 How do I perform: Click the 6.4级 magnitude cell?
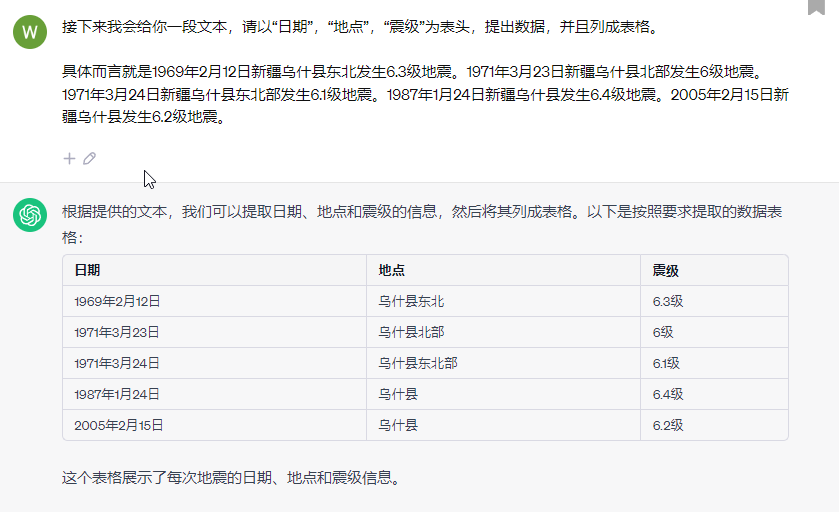coord(667,395)
